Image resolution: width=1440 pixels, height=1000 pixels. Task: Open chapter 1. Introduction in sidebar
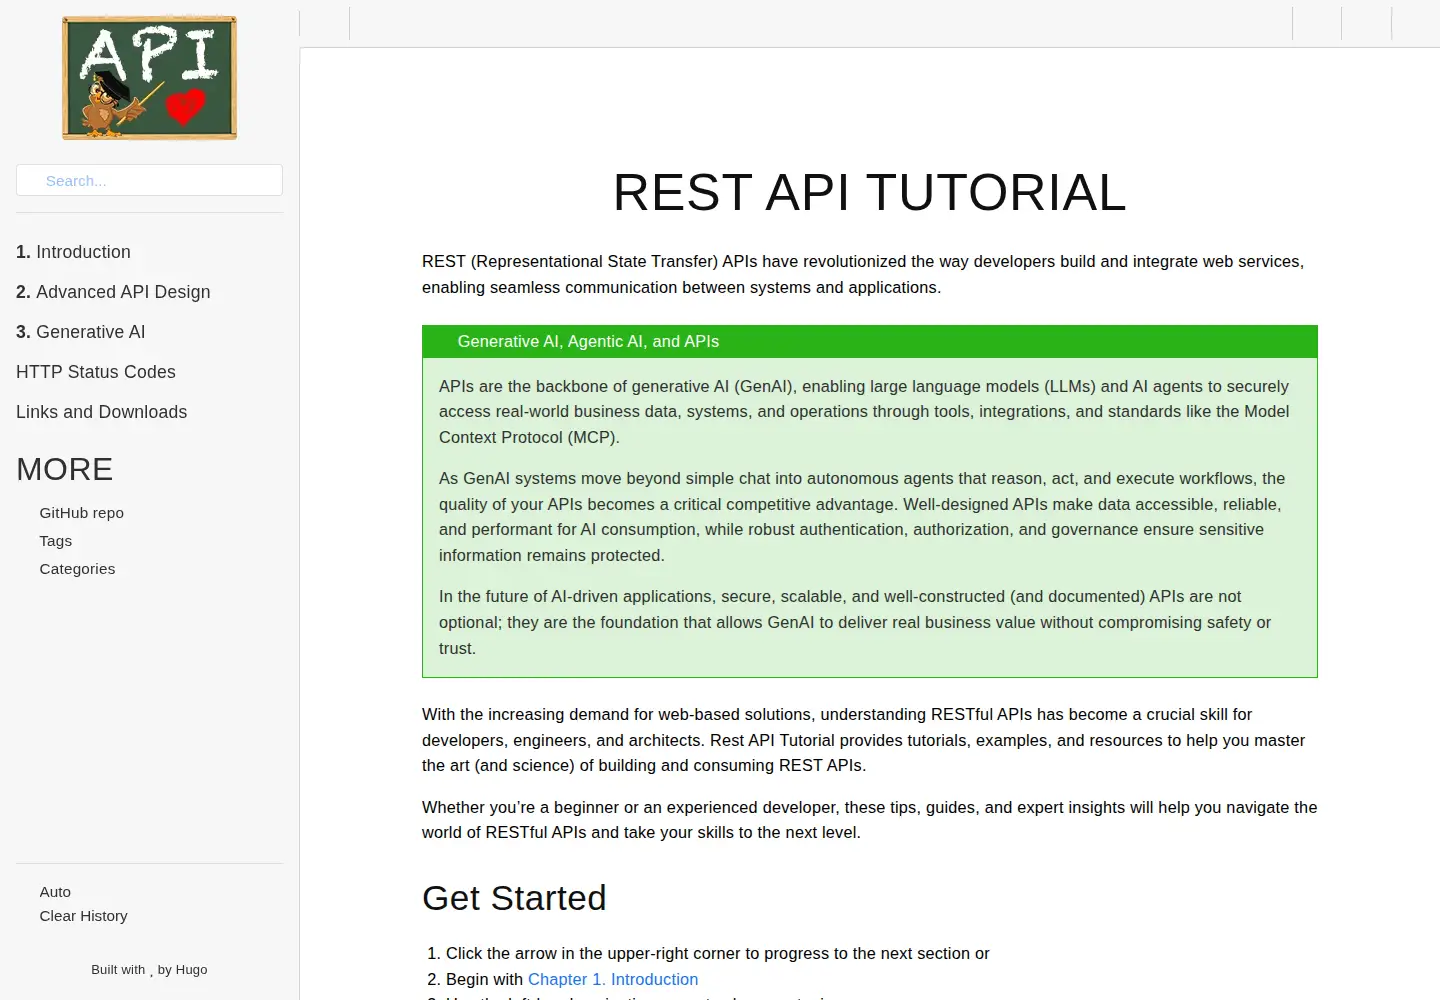tap(73, 252)
